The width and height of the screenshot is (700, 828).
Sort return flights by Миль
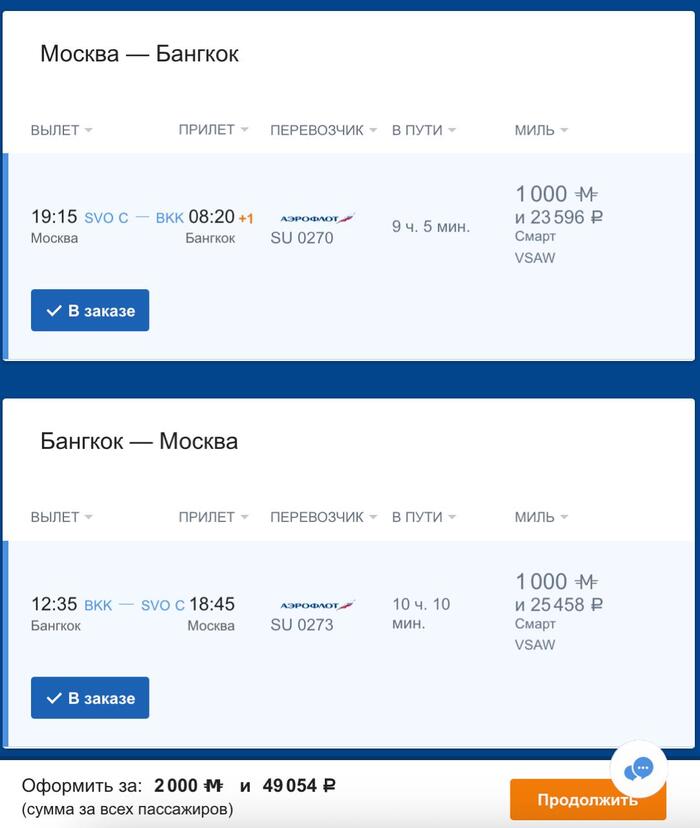point(541,517)
